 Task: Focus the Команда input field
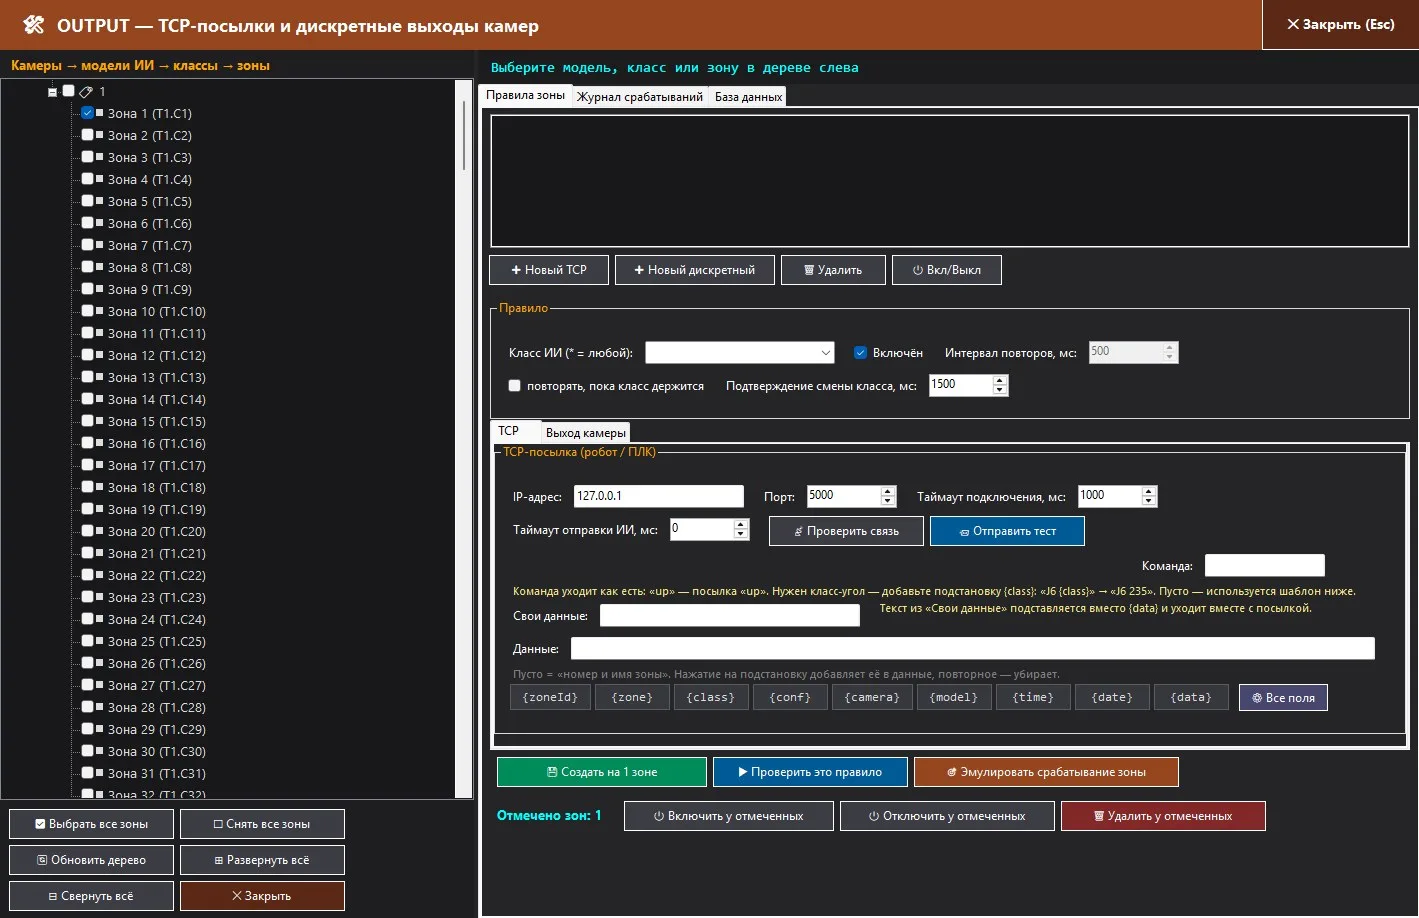tap(1264, 565)
